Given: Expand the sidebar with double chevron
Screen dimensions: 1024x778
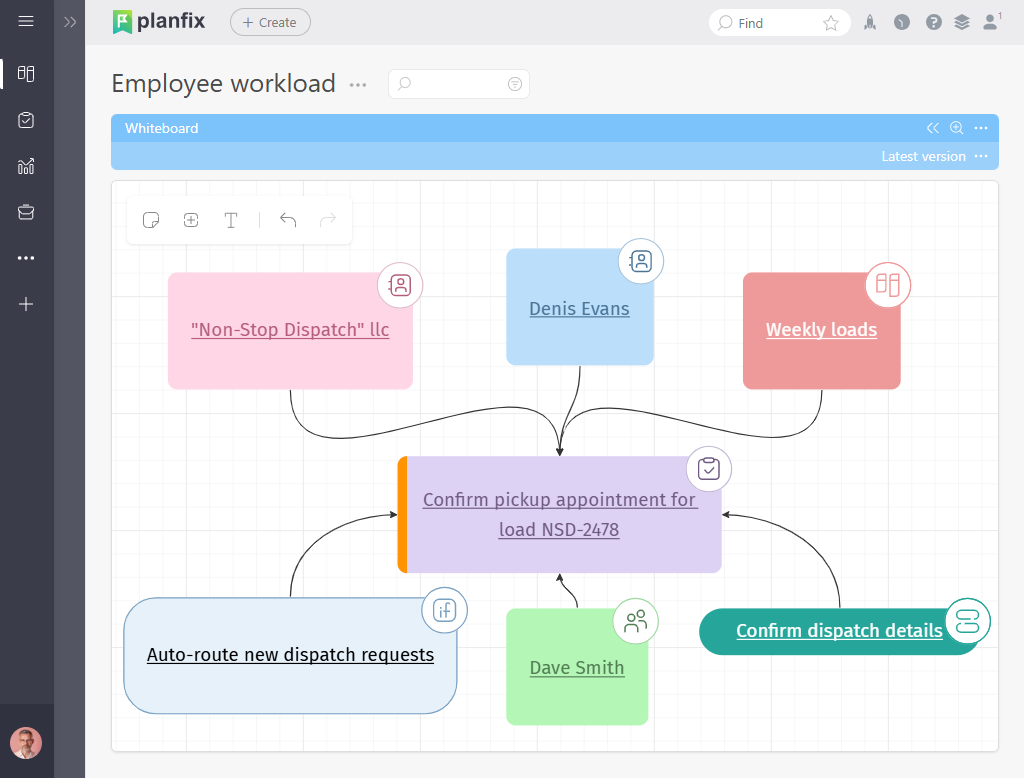Looking at the screenshot, I should pyautogui.click(x=70, y=22).
